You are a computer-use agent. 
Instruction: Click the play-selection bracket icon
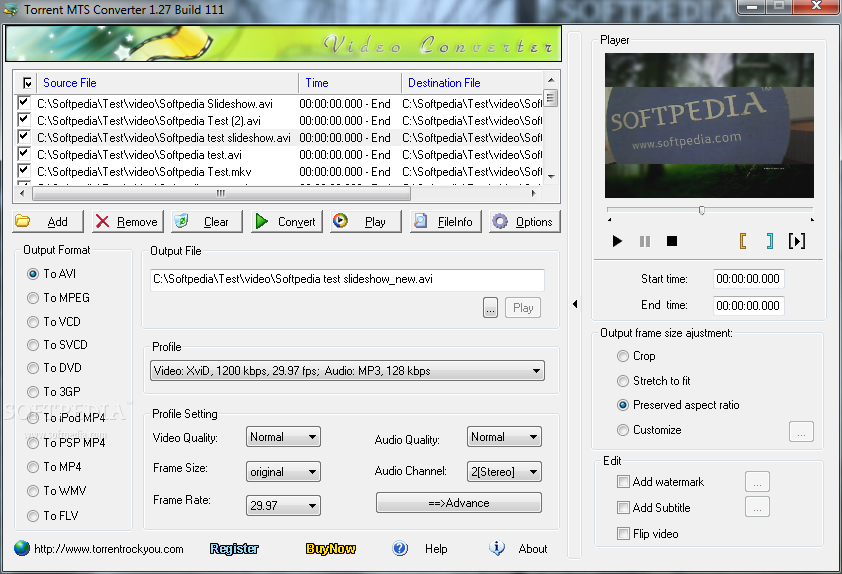click(x=796, y=241)
